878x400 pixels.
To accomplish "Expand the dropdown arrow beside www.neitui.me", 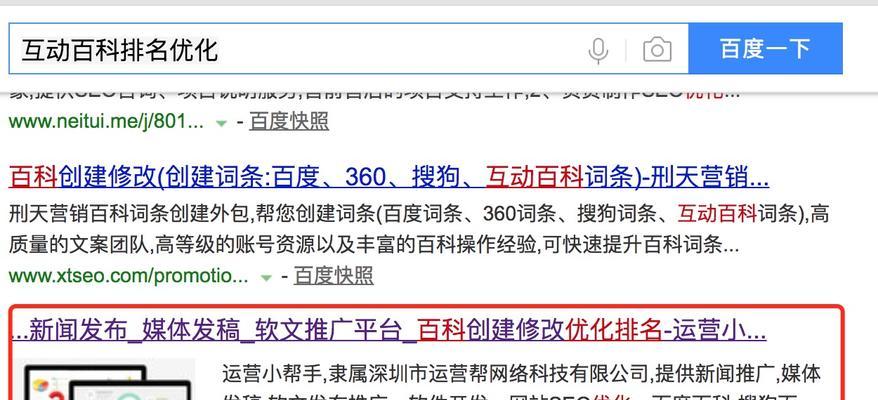I will point(222,123).
